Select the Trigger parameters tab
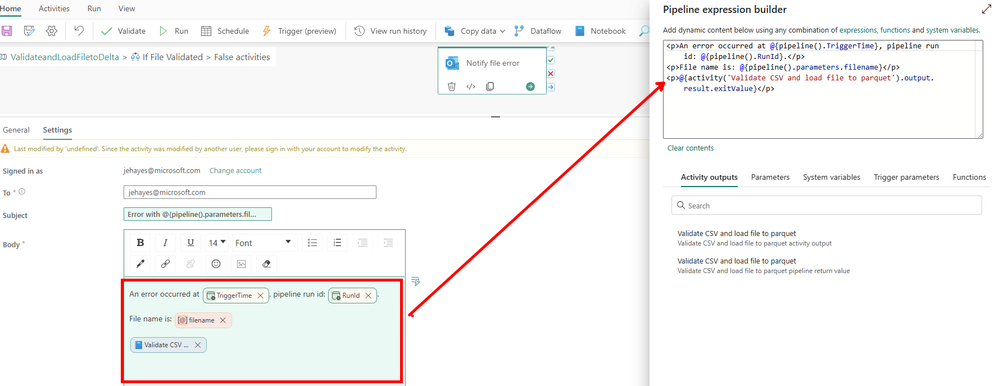This screenshot has width=999, height=386. coord(906,177)
